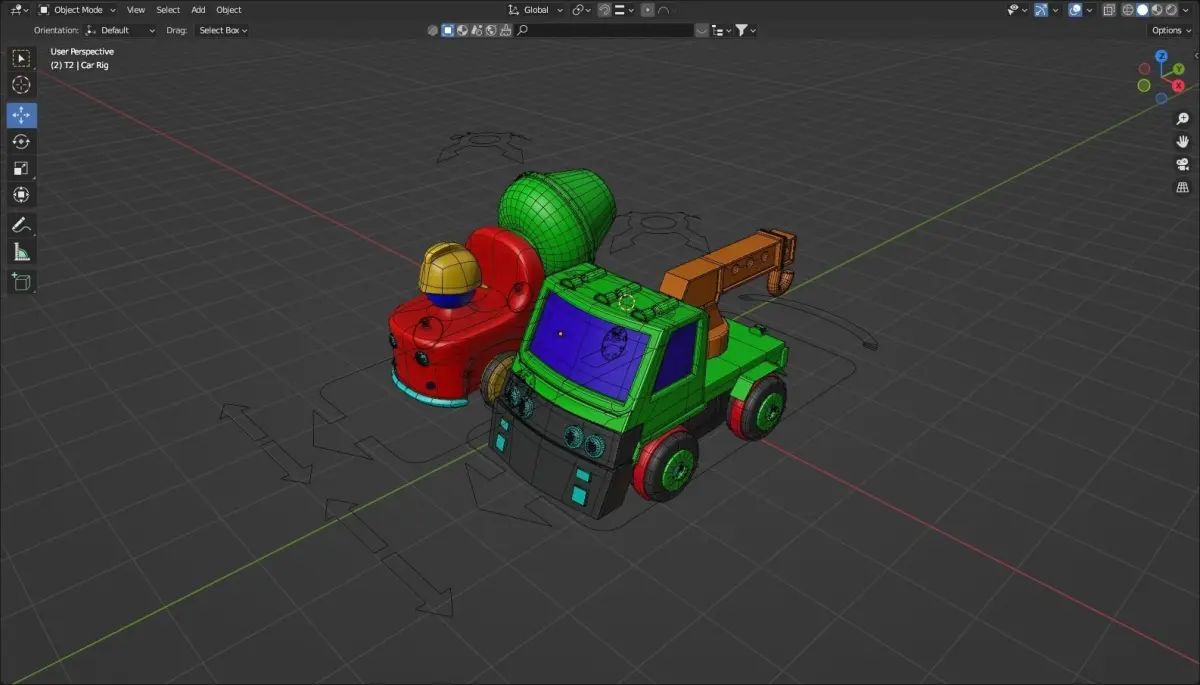Open the Orientation Default dropdown

point(121,30)
